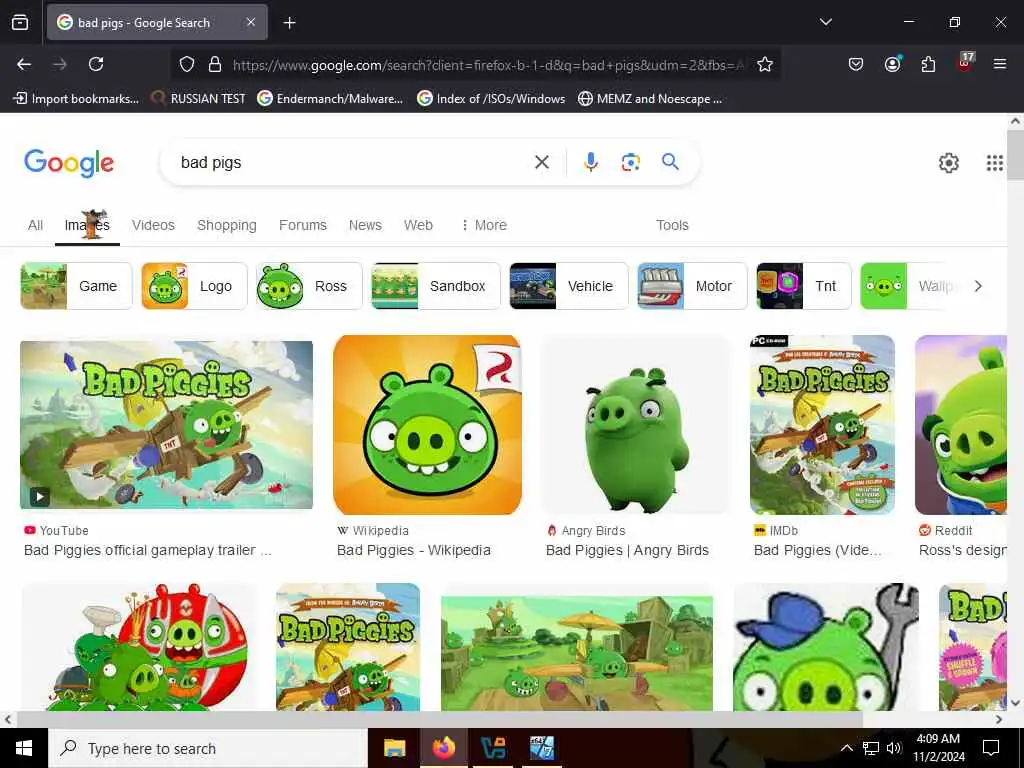Show hidden system tray icons
Screen dimensions: 1024x768
click(846, 748)
